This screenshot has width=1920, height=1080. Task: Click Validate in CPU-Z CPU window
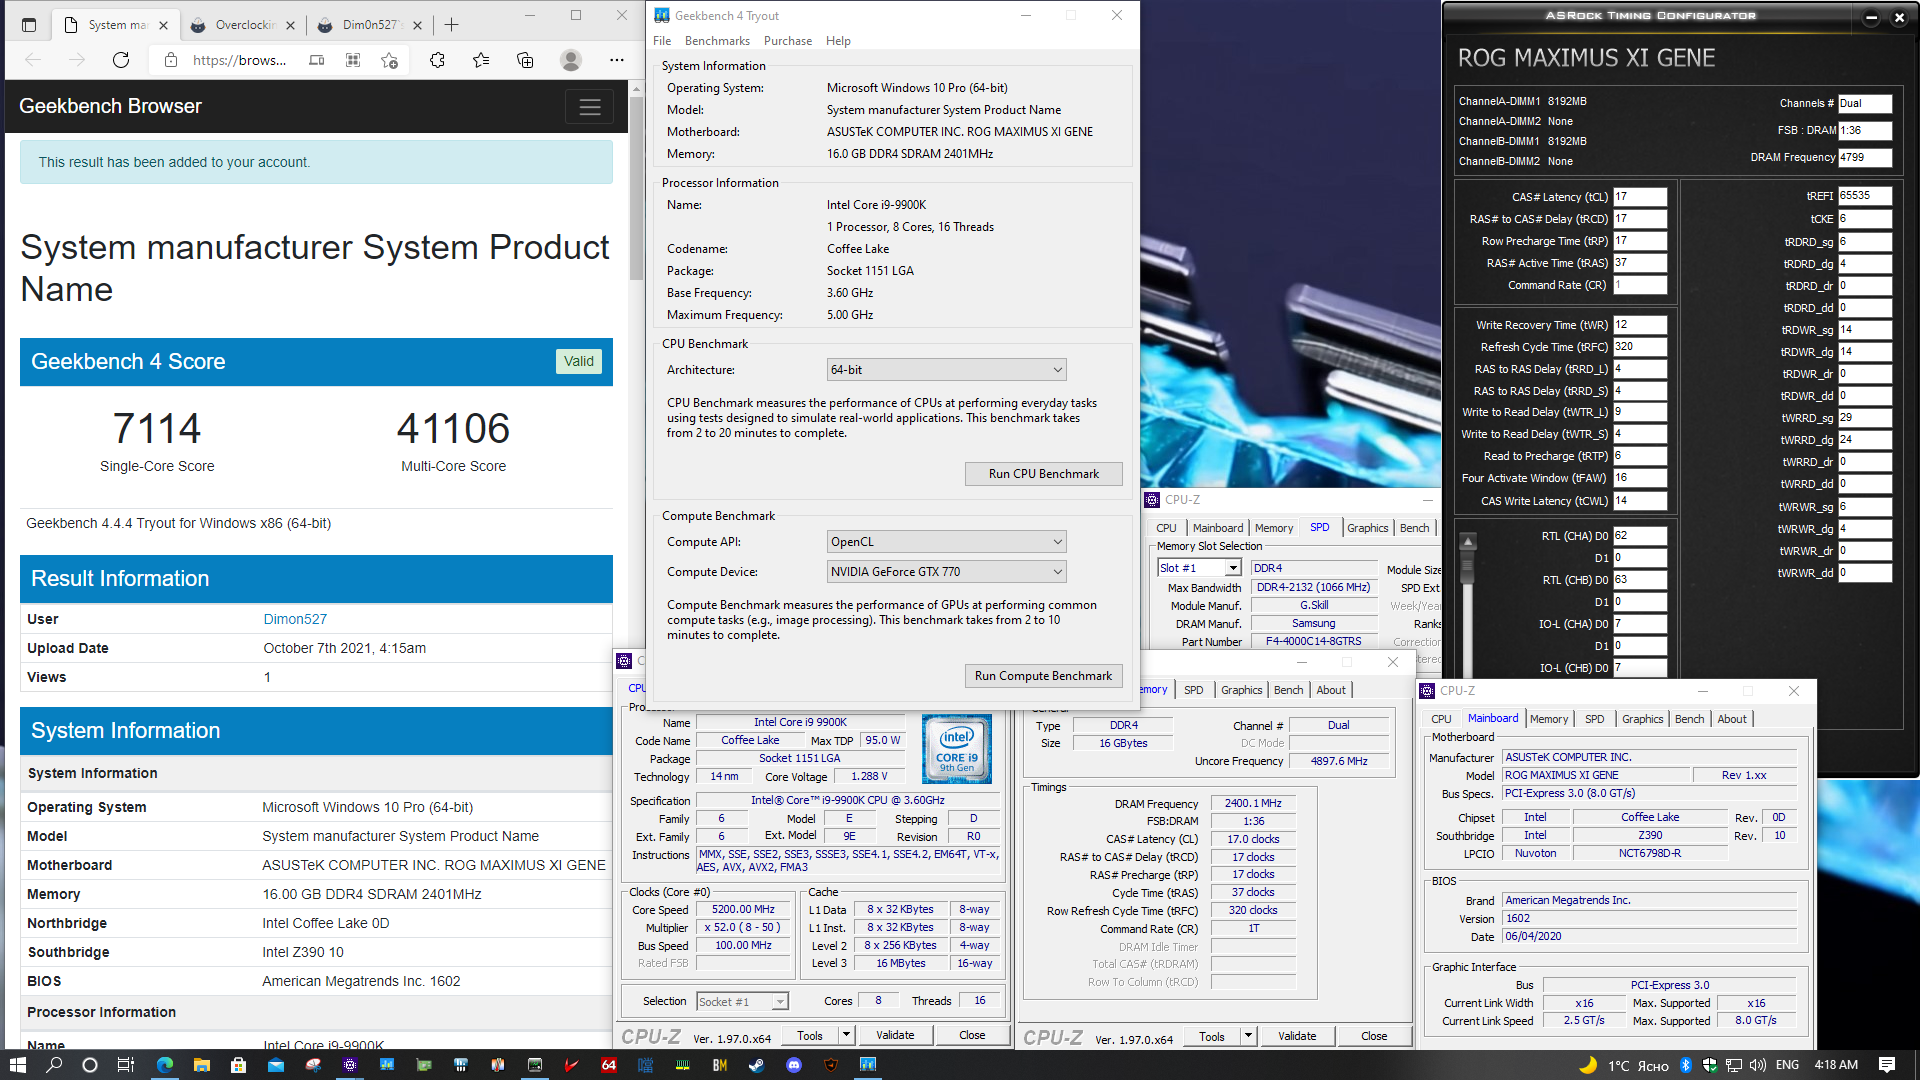[x=895, y=1035]
